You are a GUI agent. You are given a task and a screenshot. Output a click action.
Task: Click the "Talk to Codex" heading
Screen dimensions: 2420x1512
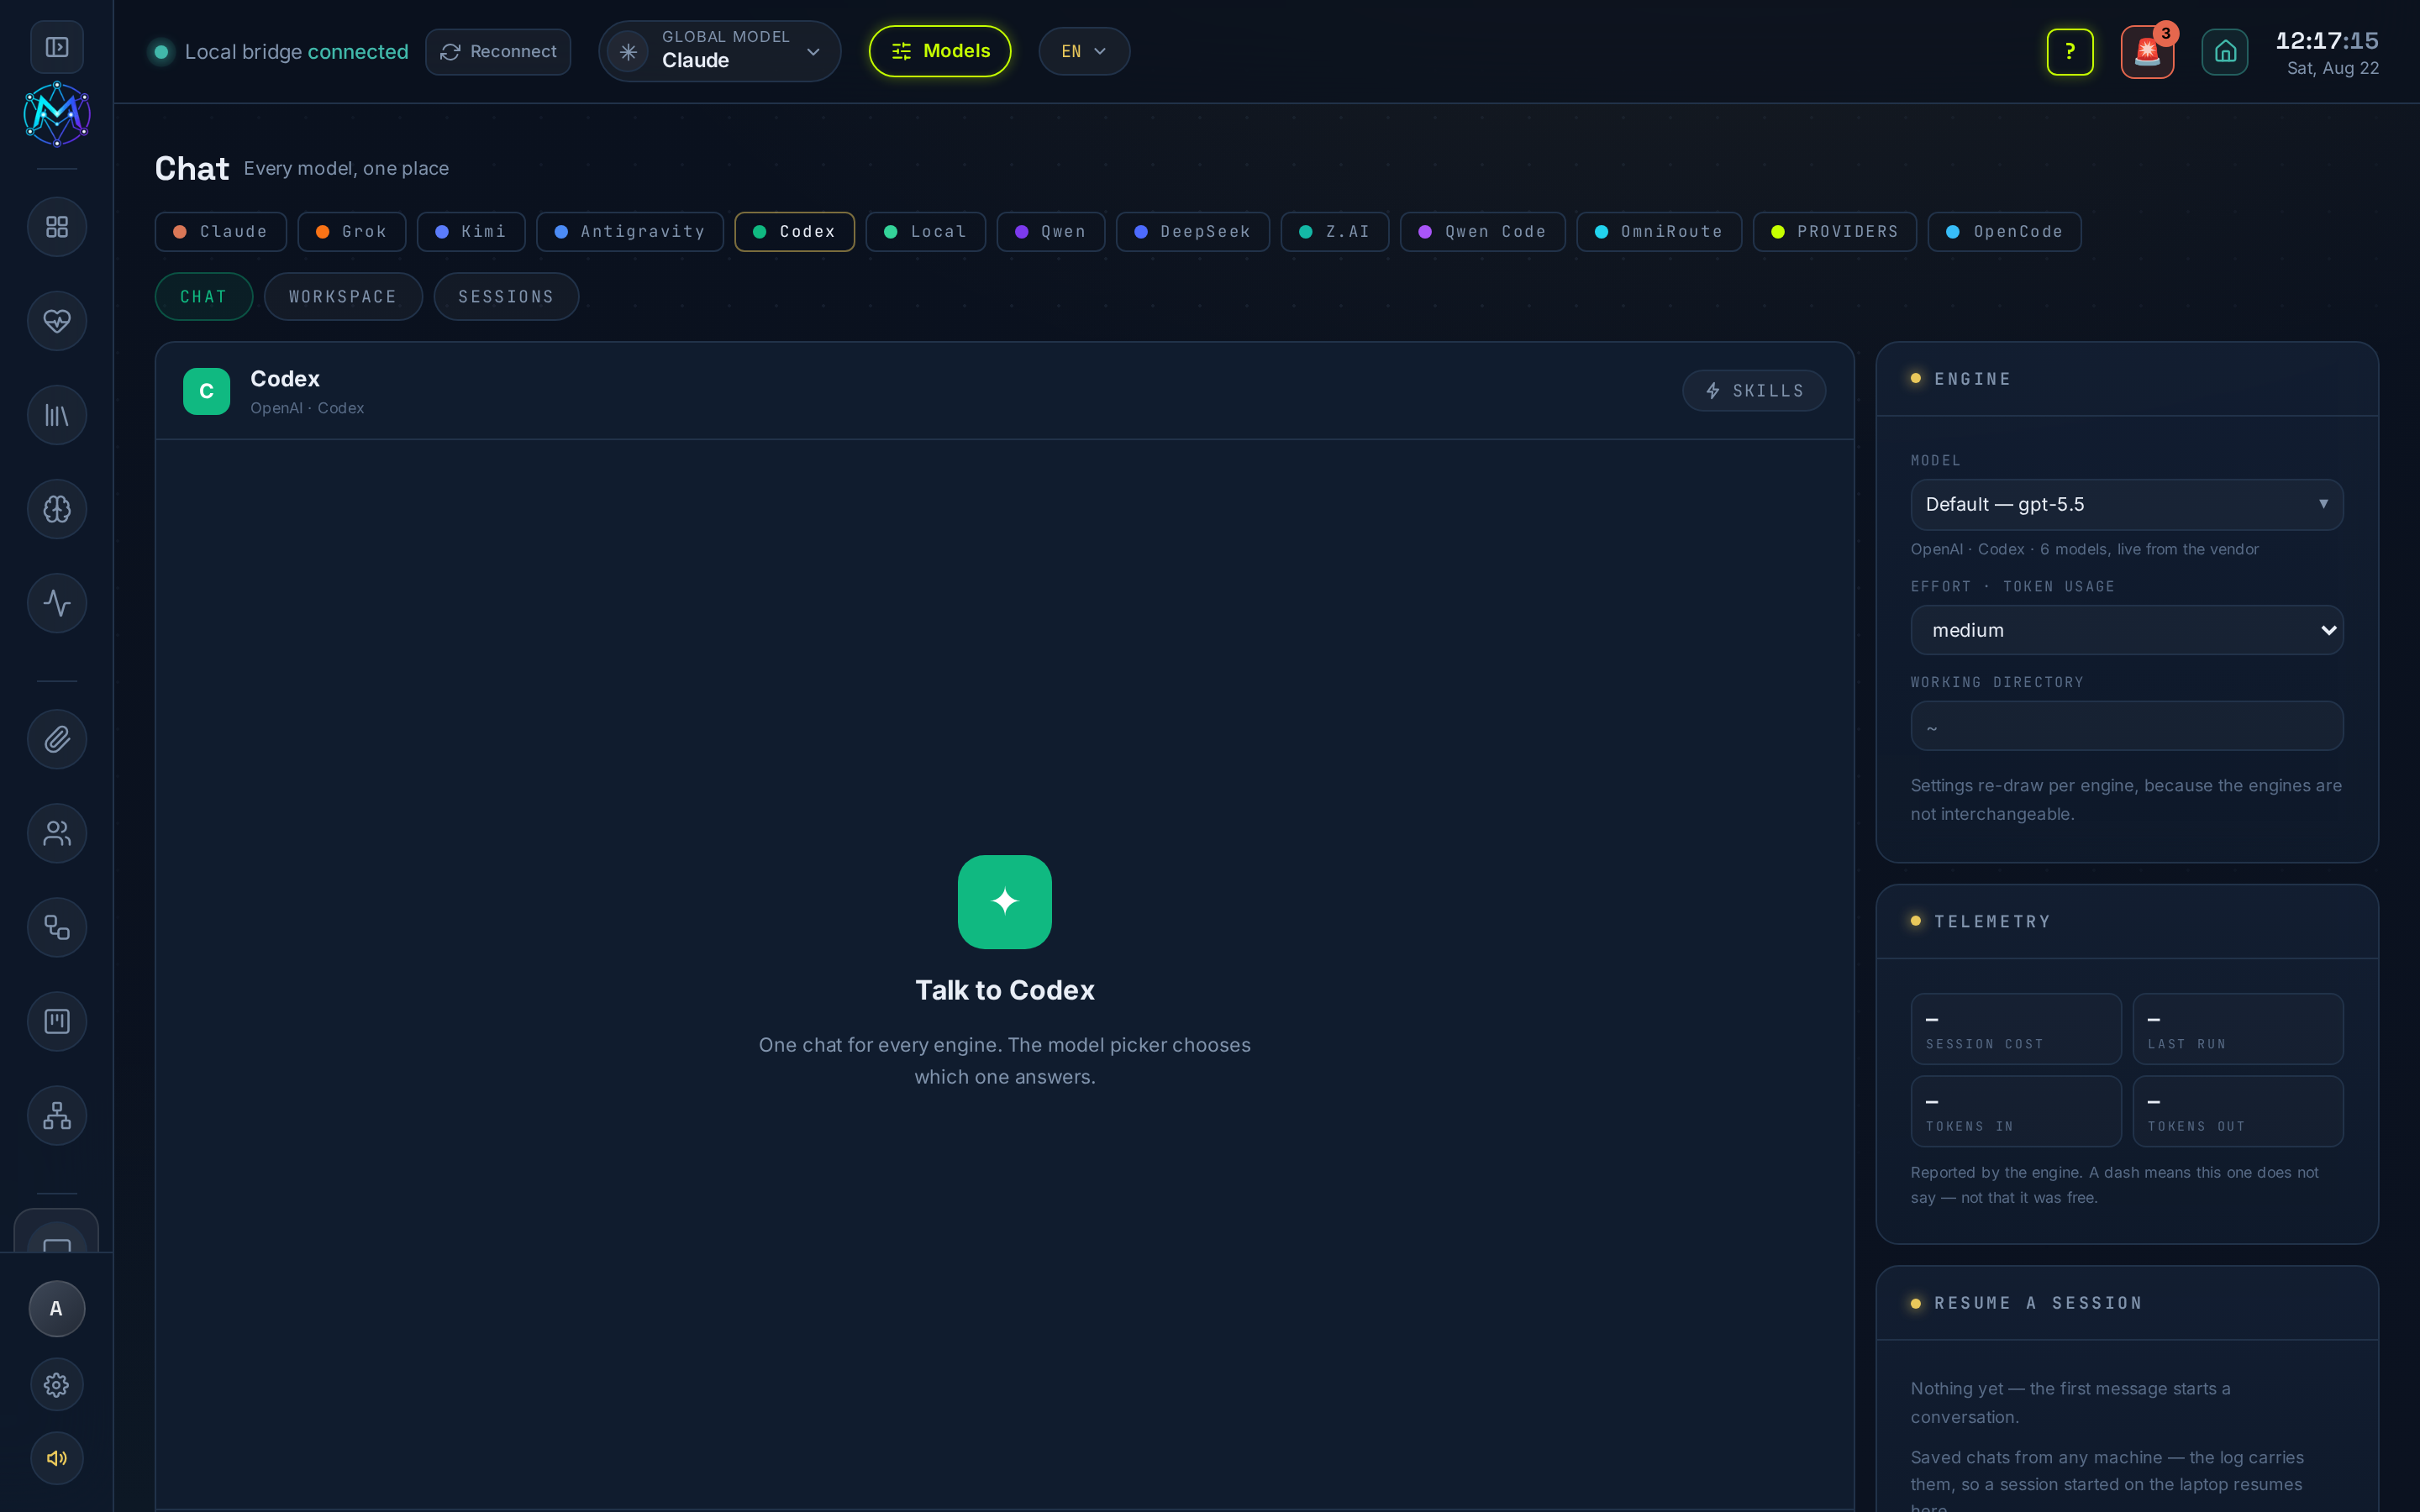1005,990
